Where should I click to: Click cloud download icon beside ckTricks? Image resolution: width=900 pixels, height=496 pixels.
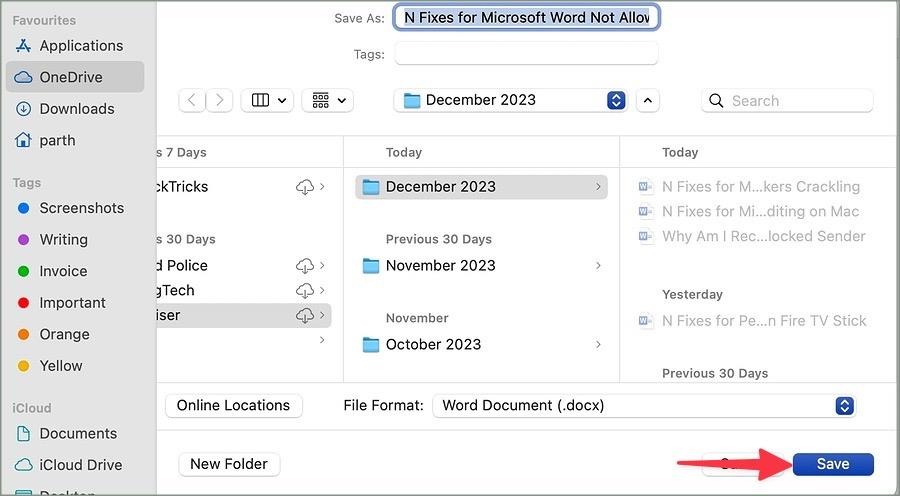coord(305,187)
